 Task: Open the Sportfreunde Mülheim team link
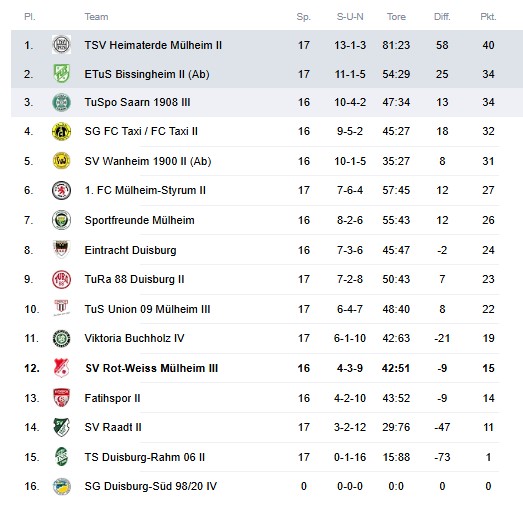[139, 220]
